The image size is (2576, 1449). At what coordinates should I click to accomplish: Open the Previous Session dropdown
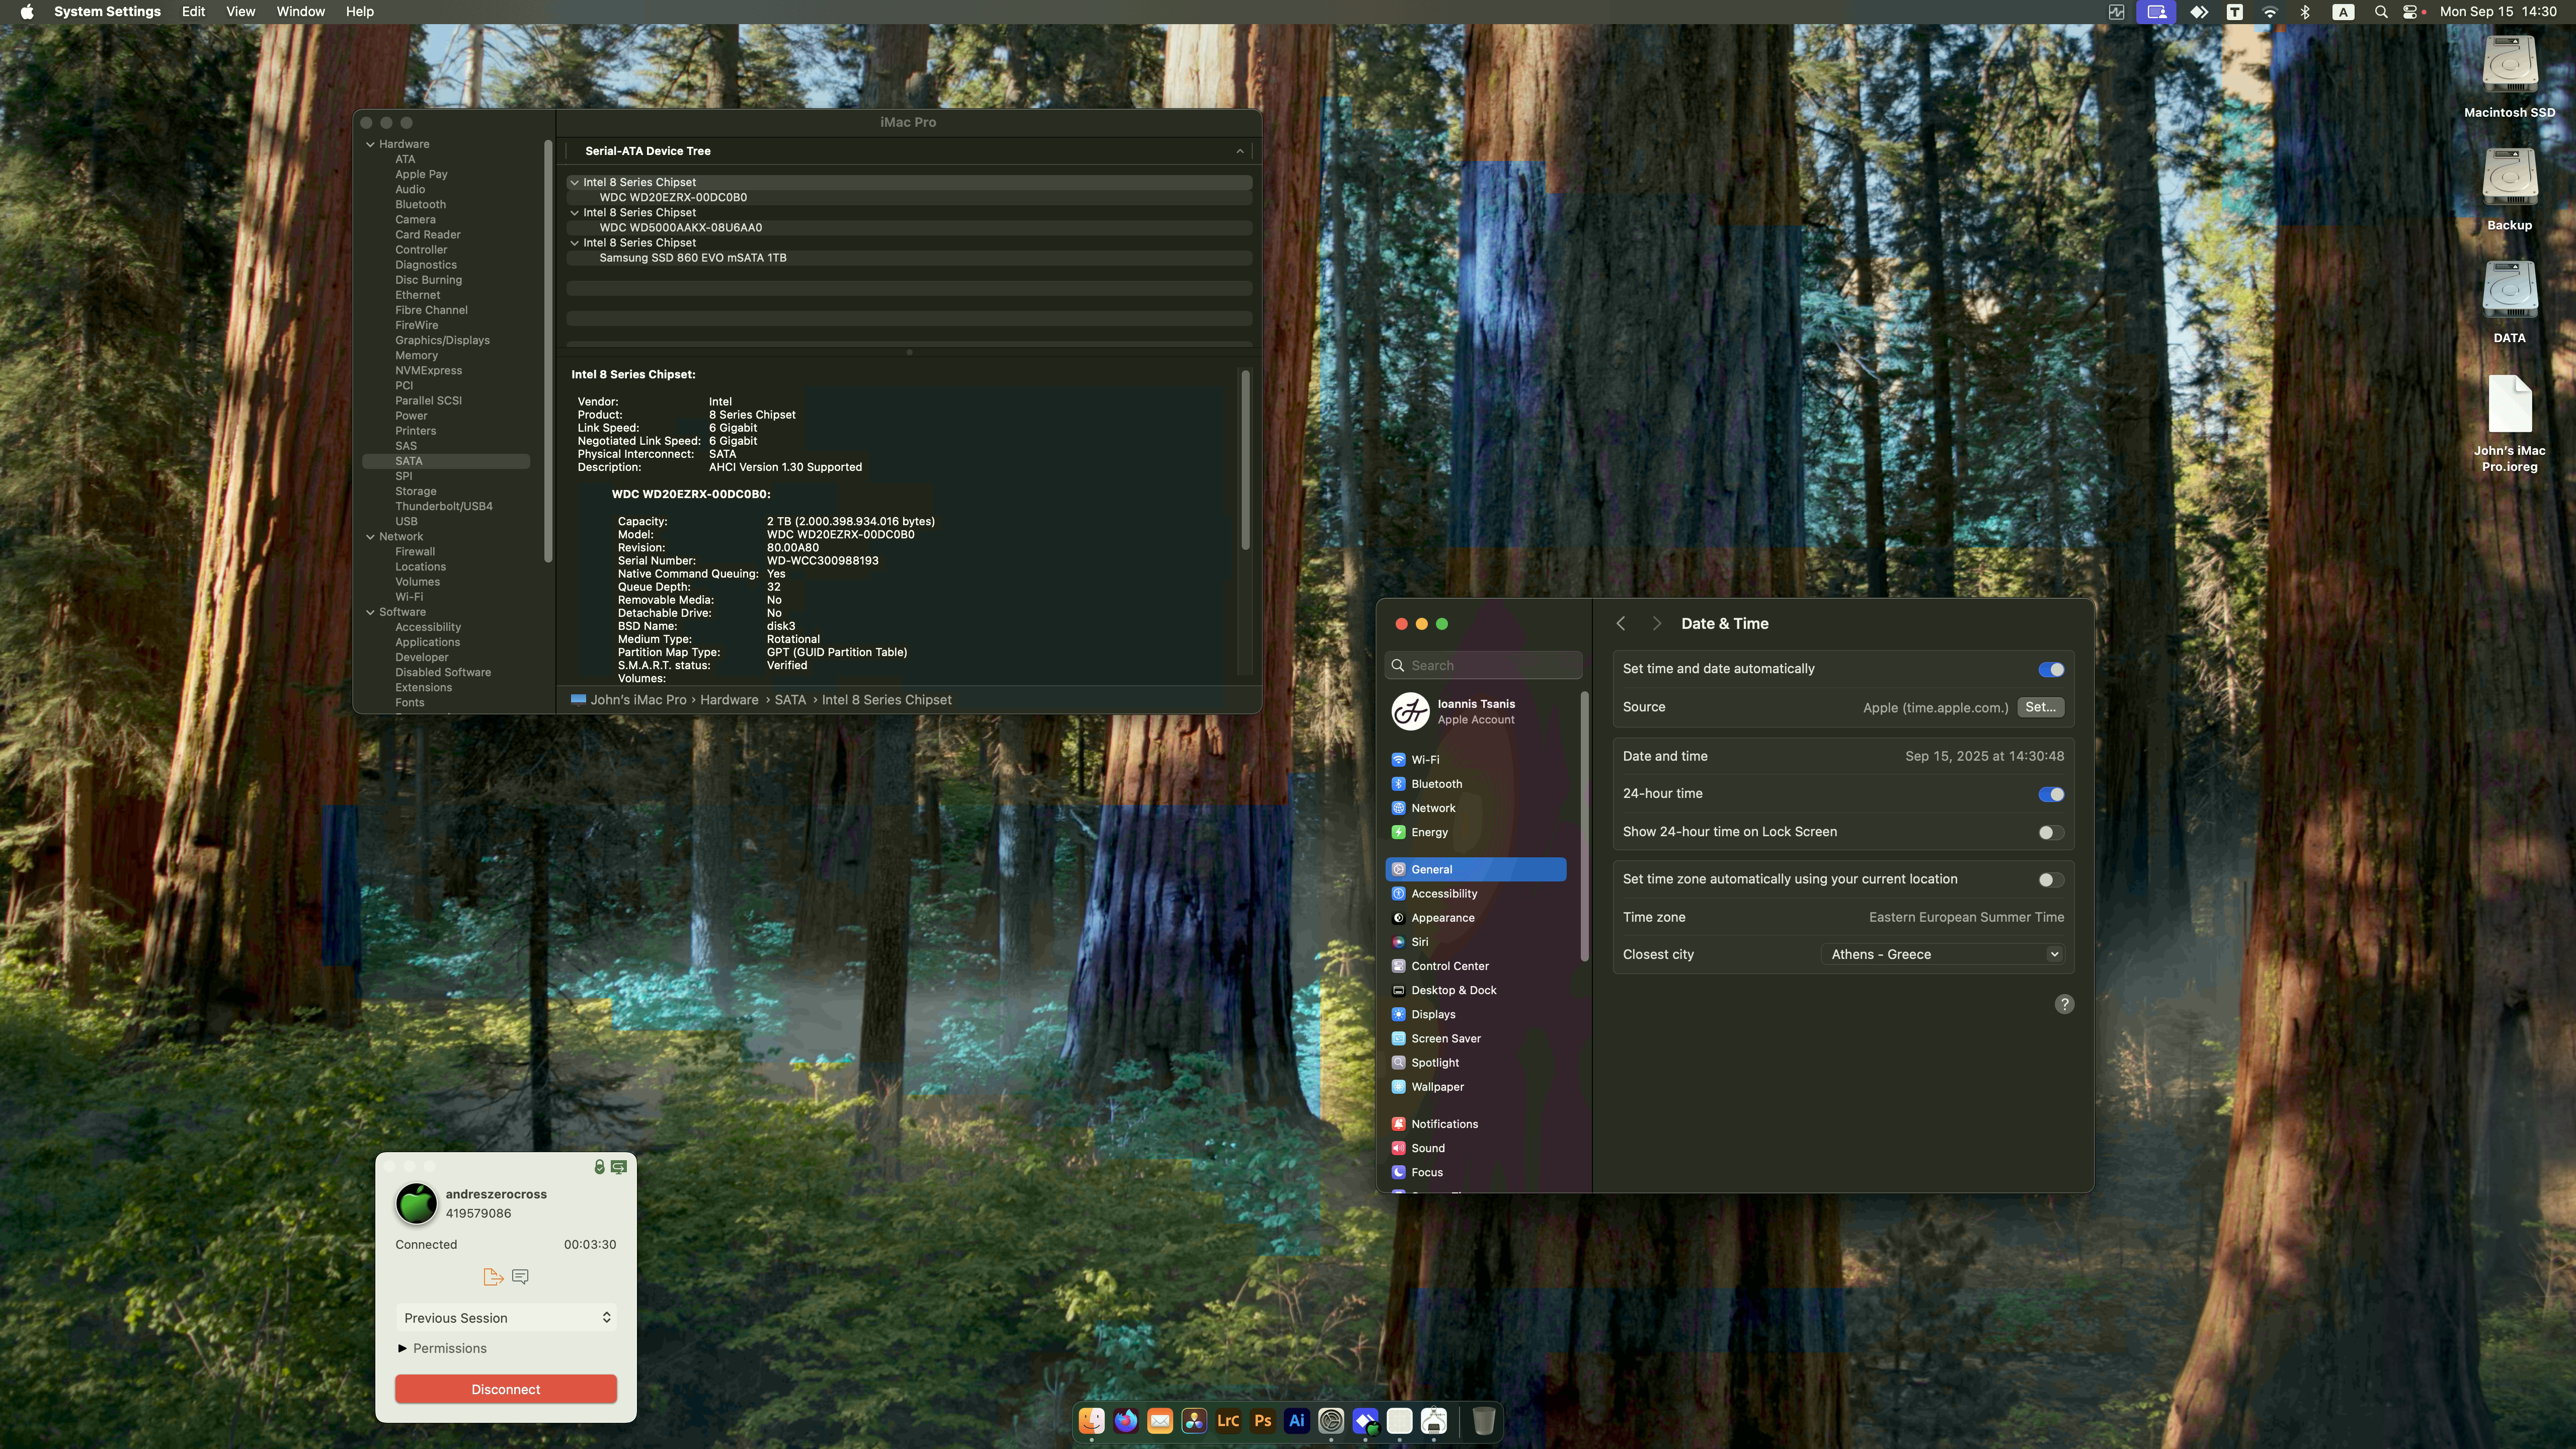click(x=505, y=1317)
